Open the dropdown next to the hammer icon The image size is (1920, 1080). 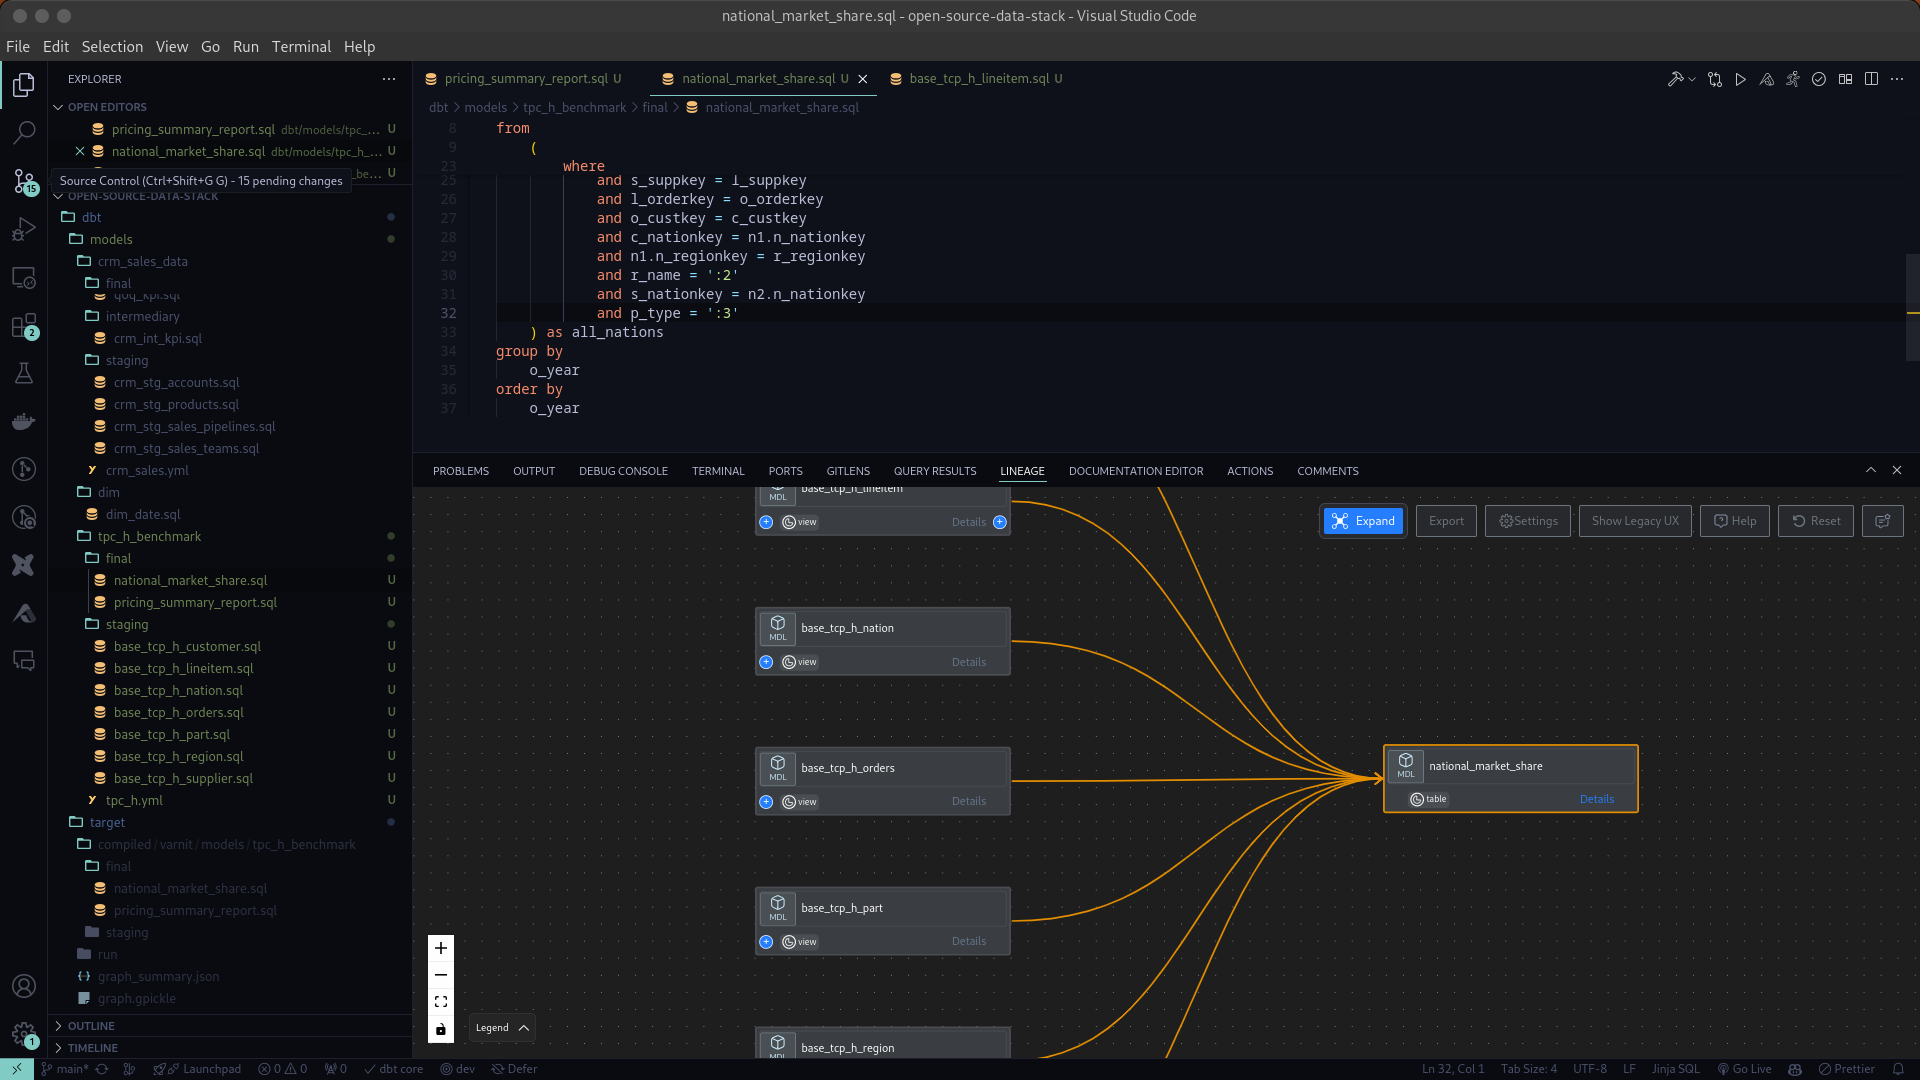[x=1691, y=79]
